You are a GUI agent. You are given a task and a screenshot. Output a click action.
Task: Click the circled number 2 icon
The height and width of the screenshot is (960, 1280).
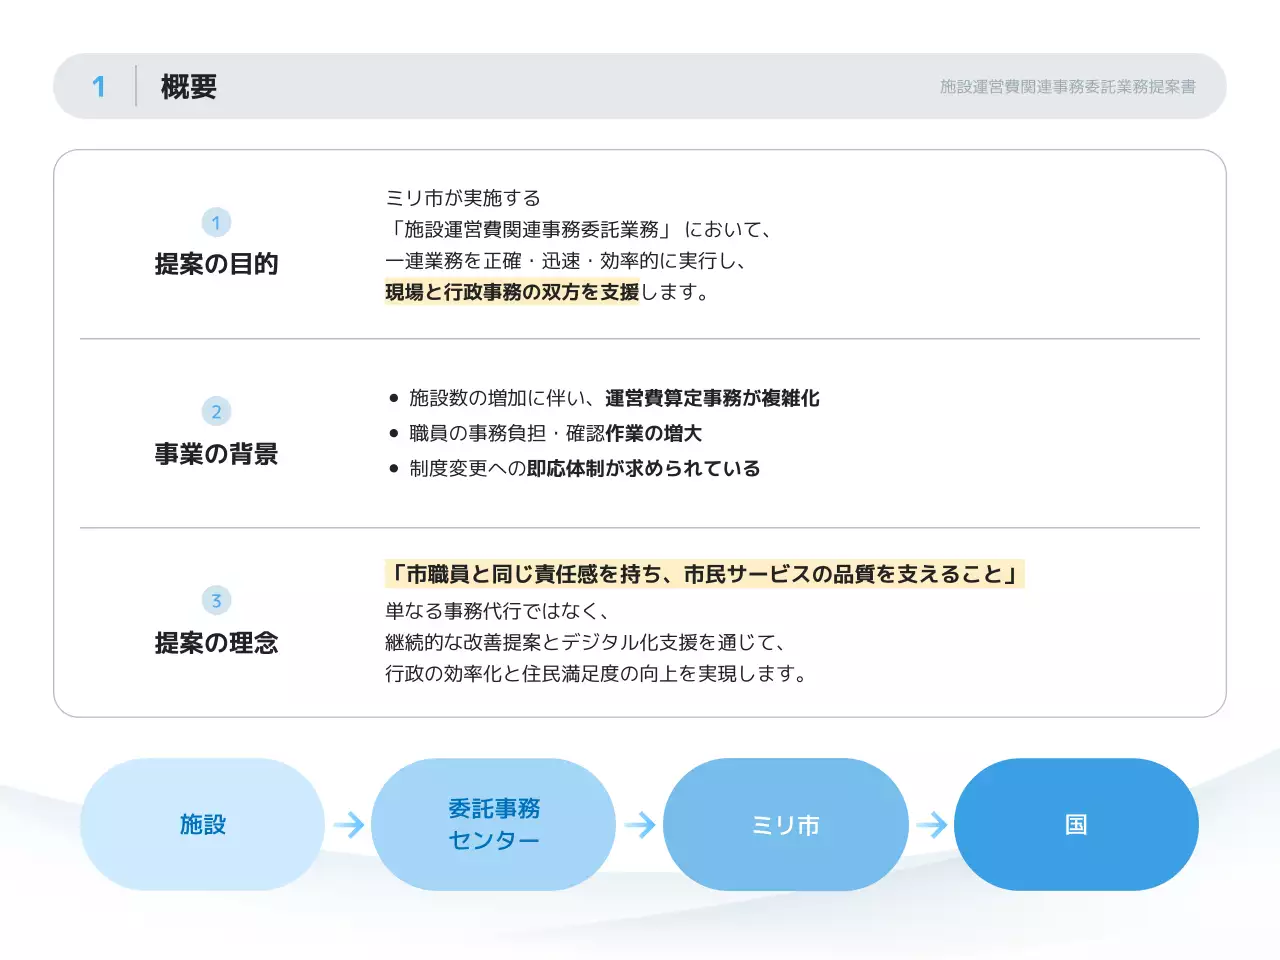[x=215, y=410]
